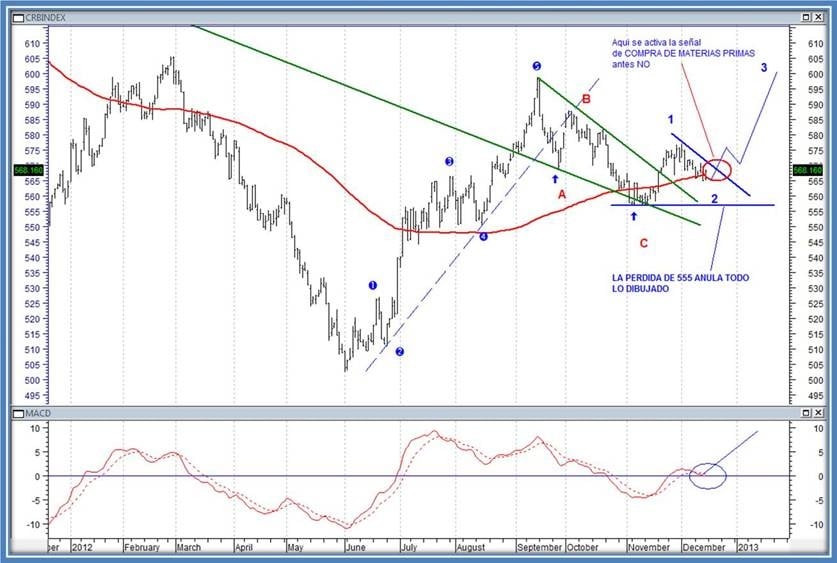Click the CRBINDEX panel icon in its title bar

coord(18,18)
